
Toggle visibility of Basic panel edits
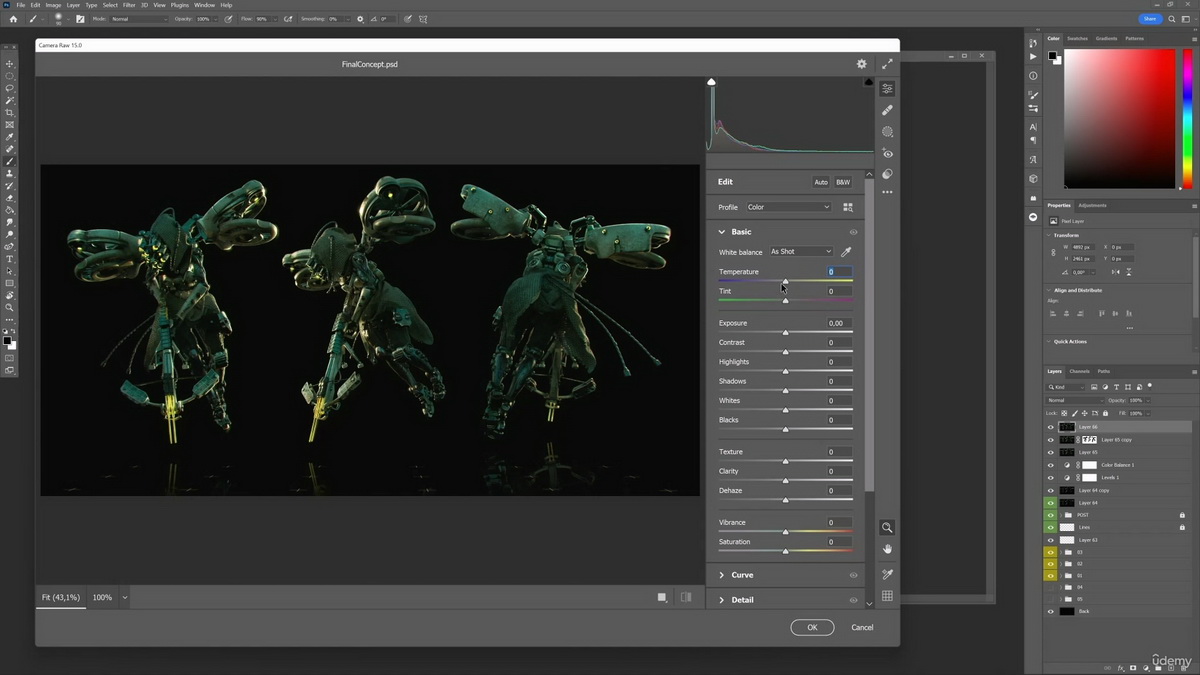853,232
